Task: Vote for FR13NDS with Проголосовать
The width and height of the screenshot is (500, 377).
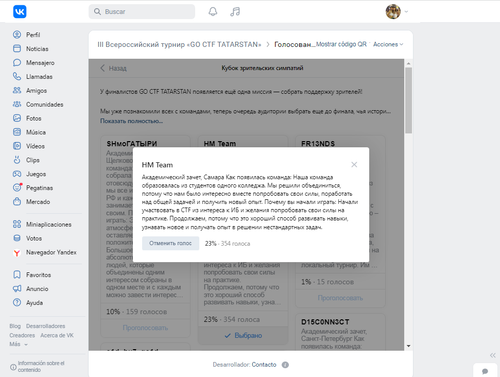Action: (x=340, y=298)
